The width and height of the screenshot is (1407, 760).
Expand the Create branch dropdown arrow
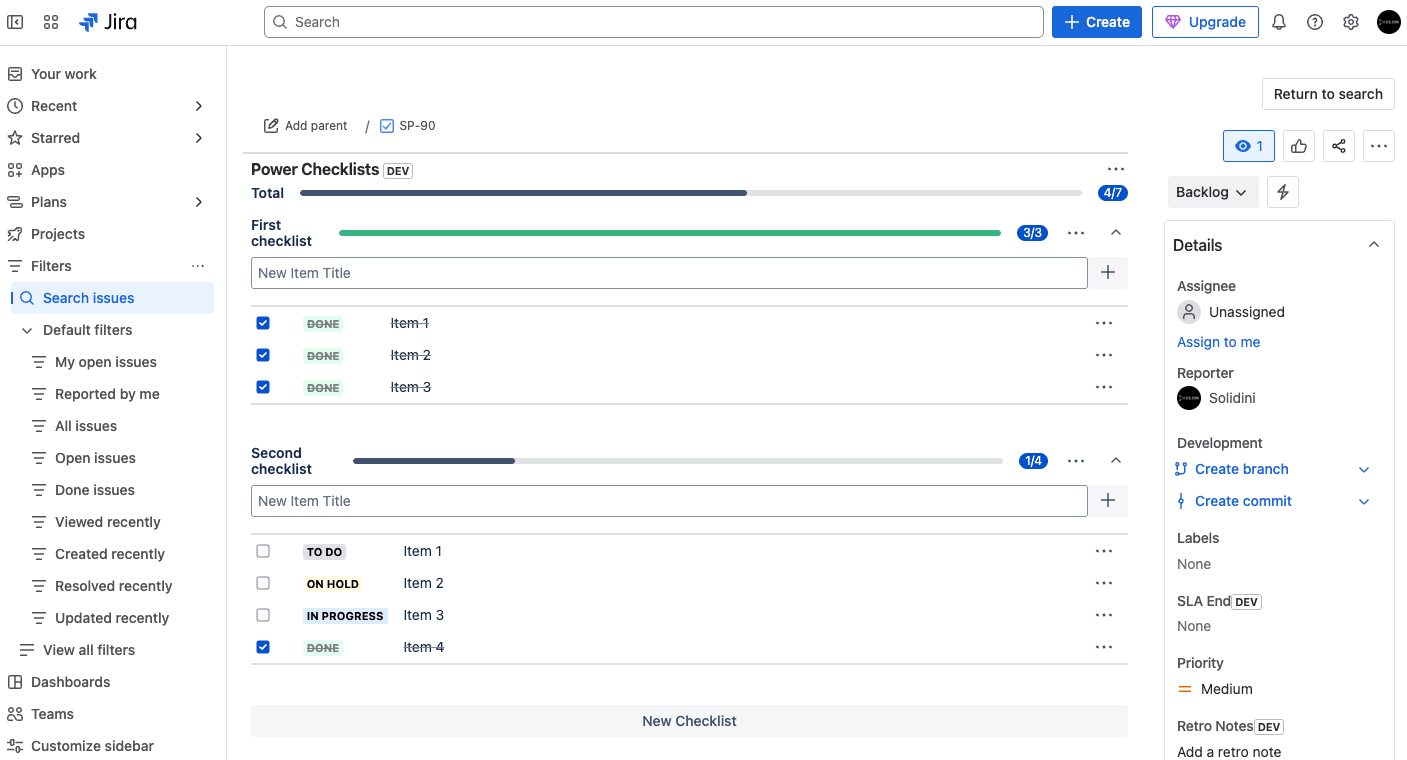coord(1364,469)
